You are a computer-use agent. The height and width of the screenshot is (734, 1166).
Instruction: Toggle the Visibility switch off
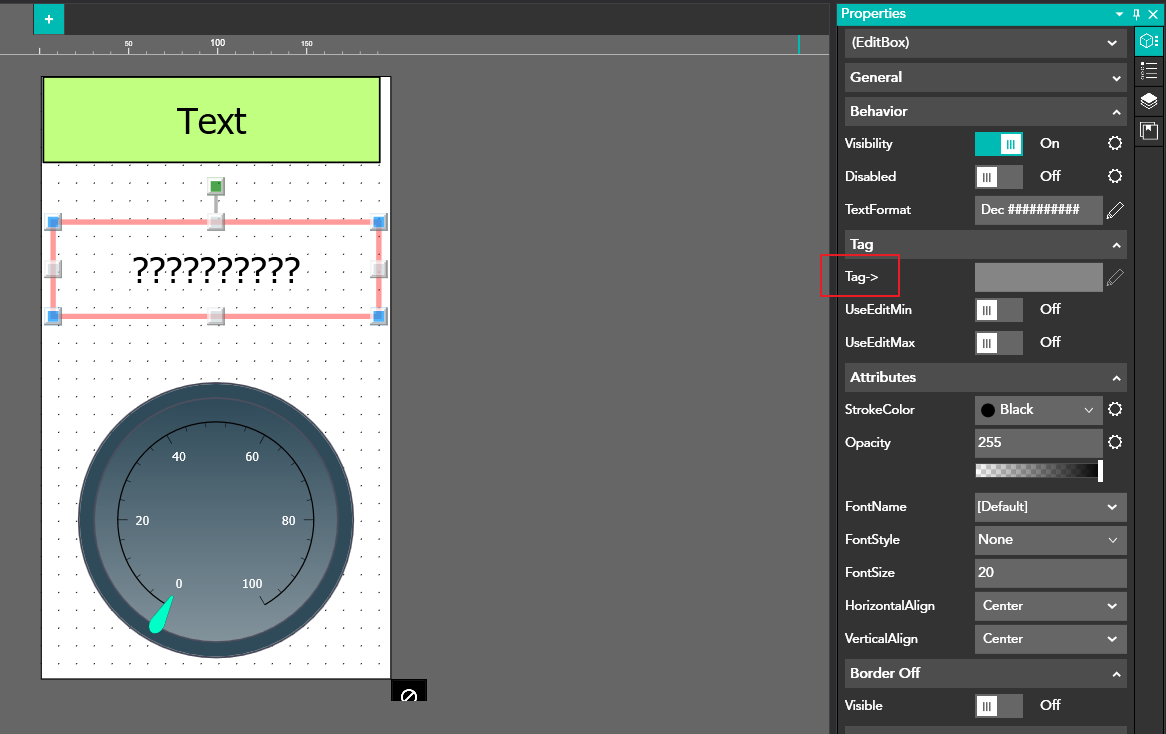pyautogui.click(x=998, y=144)
